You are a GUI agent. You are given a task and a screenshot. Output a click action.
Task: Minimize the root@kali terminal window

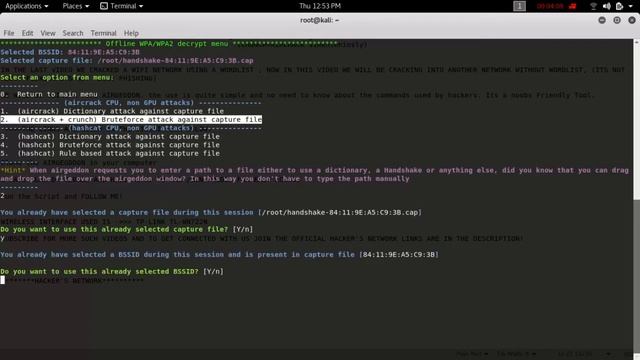point(602,20)
